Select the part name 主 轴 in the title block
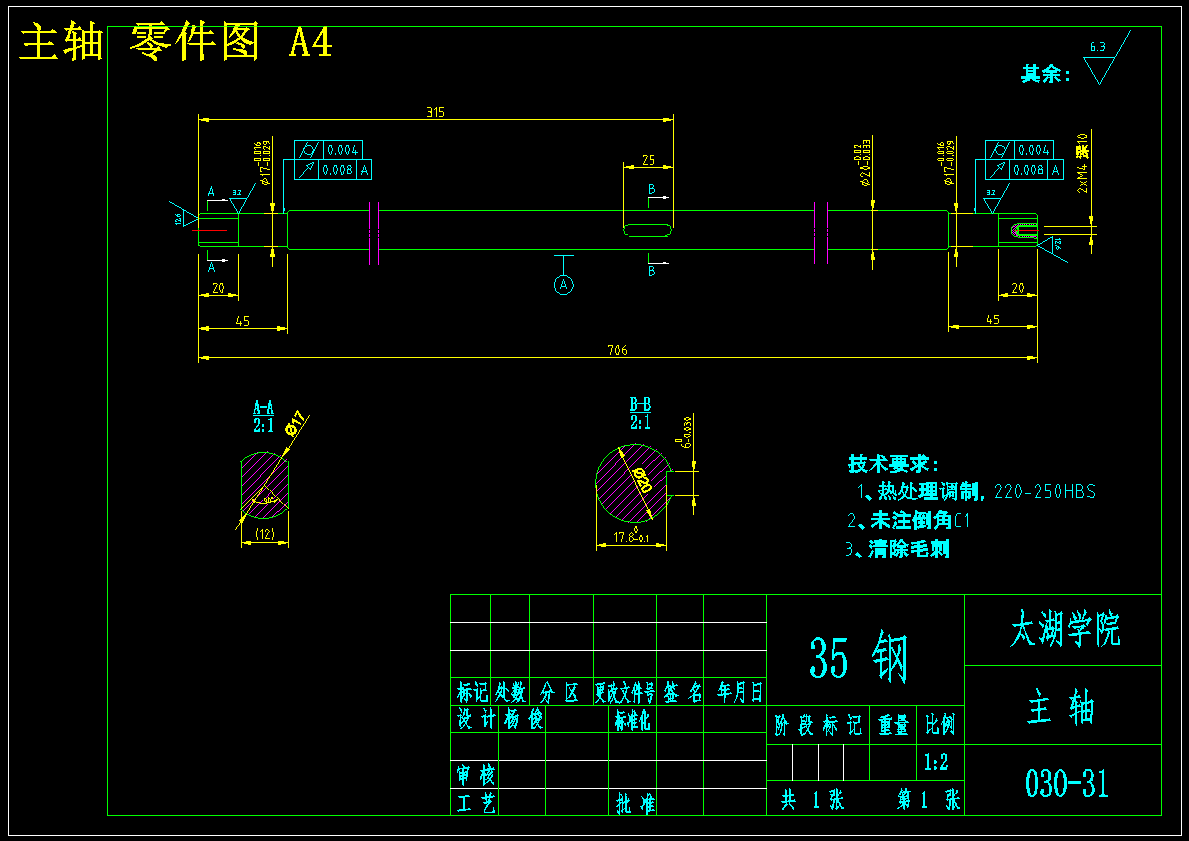The height and width of the screenshot is (841, 1189). coord(1061,707)
